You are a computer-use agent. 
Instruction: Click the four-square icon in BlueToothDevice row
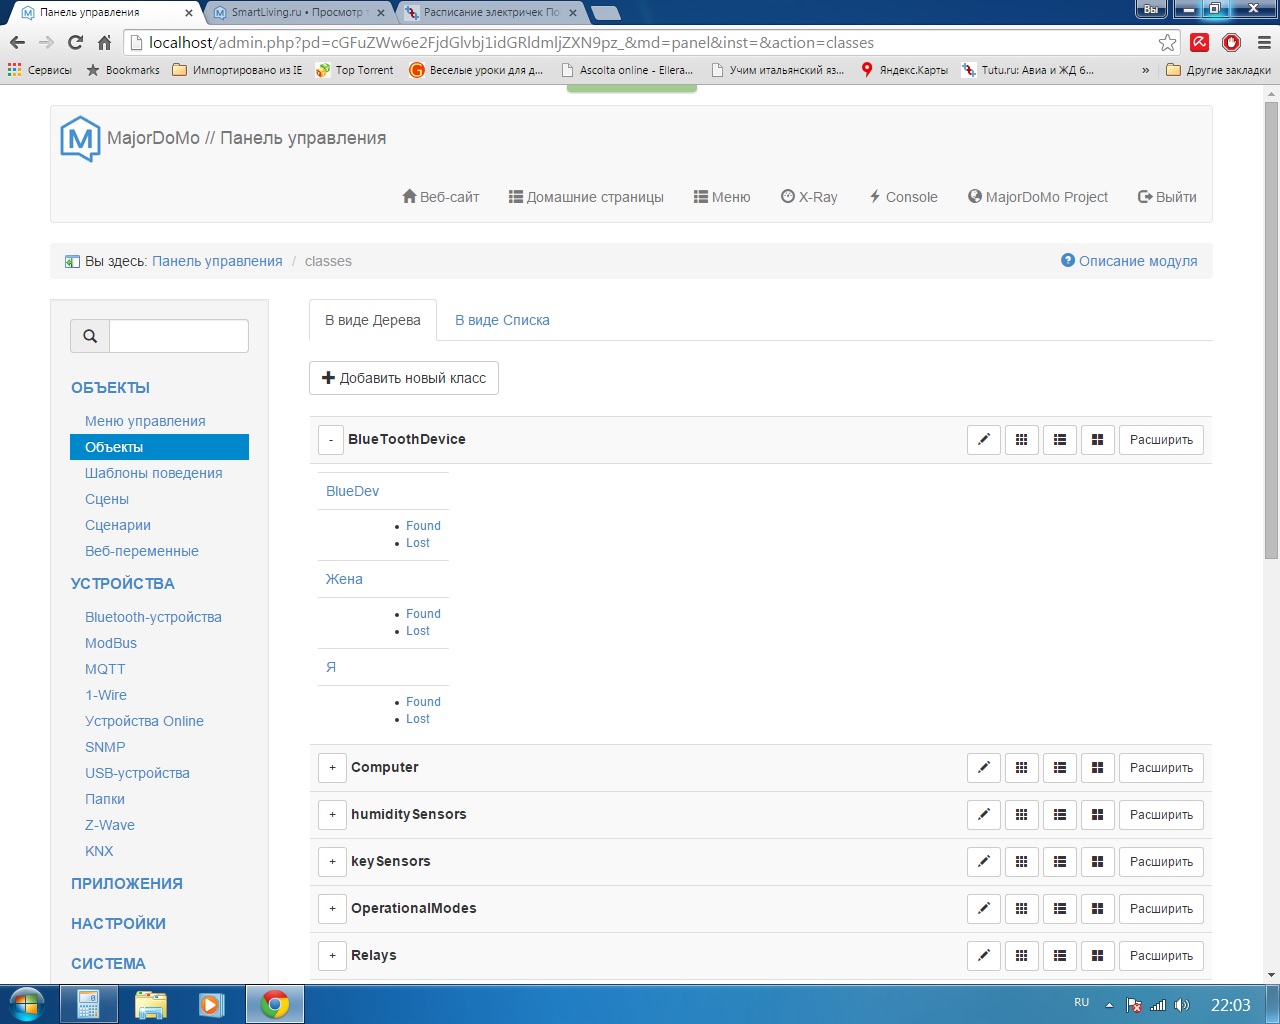click(x=1098, y=440)
